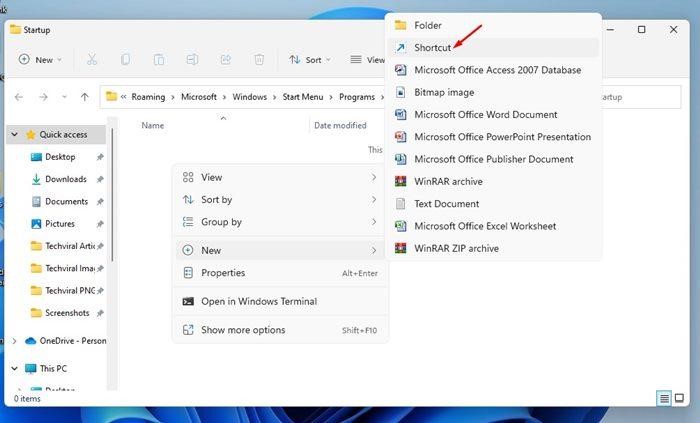The image size is (700, 423).
Task: Click the Delete trash icon in toolbar
Action: pos(259,60)
